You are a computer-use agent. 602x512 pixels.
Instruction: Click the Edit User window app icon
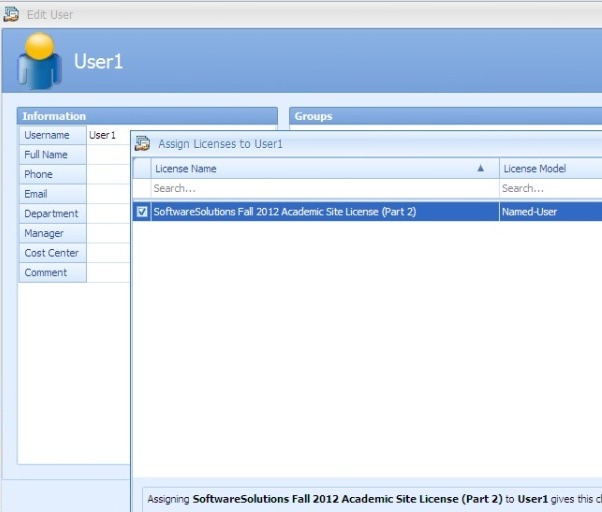(11, 14)
